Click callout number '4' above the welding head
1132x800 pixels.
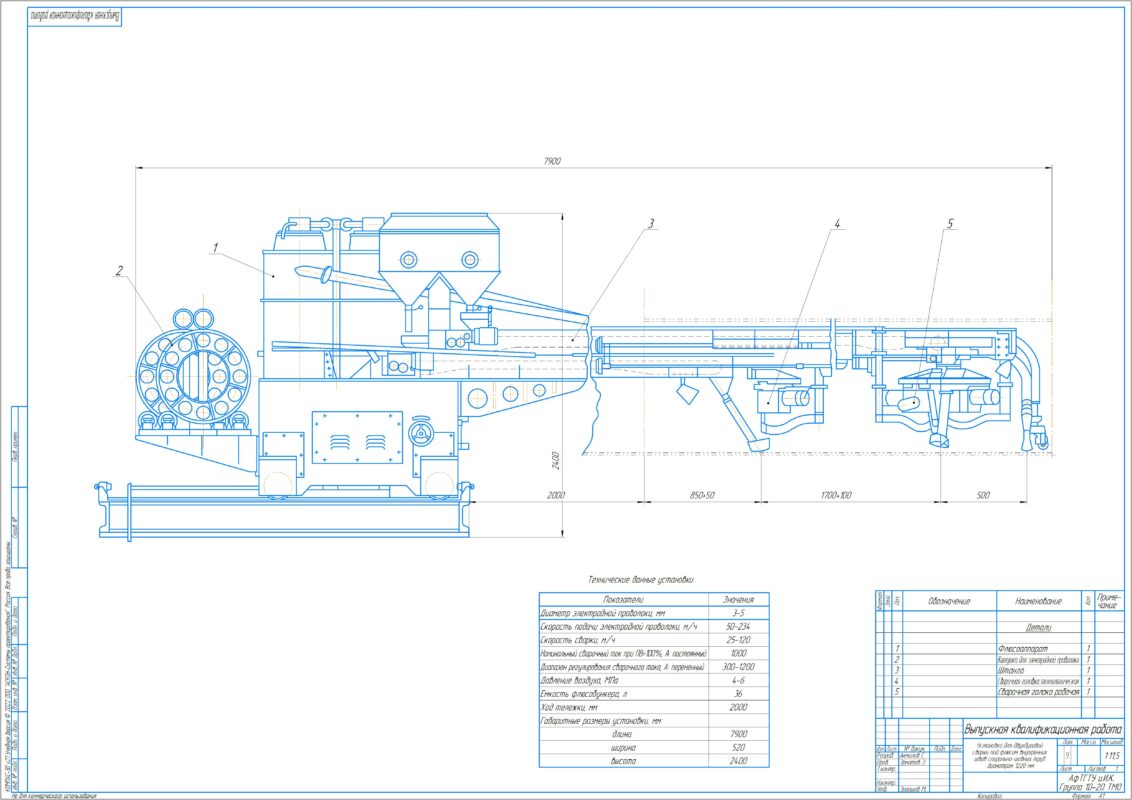(x=837, y=224)
